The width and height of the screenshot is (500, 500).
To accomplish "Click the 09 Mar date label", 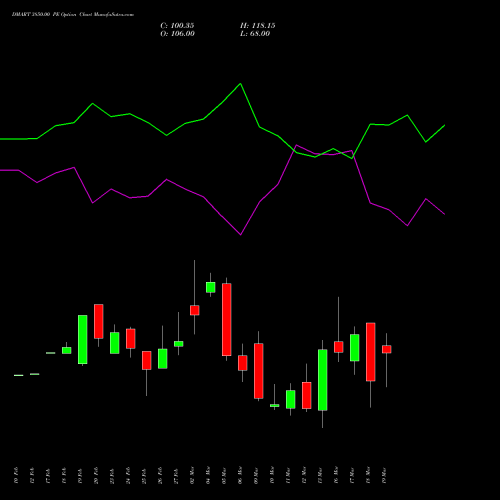I will (256, 475).
